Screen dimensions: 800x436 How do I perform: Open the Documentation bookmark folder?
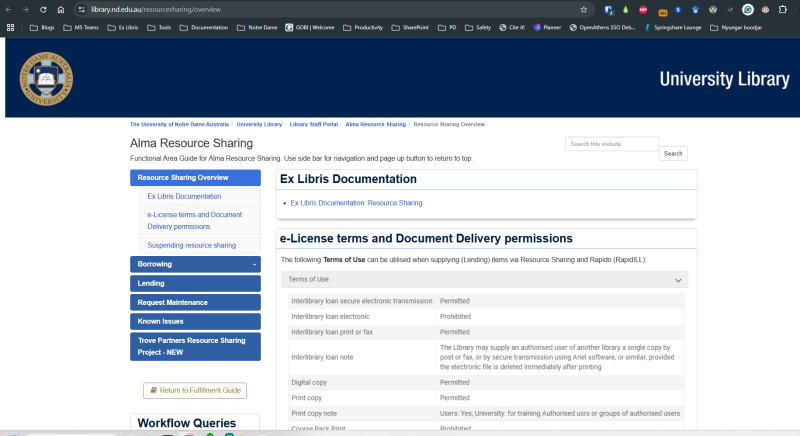[x=204, y=28]
